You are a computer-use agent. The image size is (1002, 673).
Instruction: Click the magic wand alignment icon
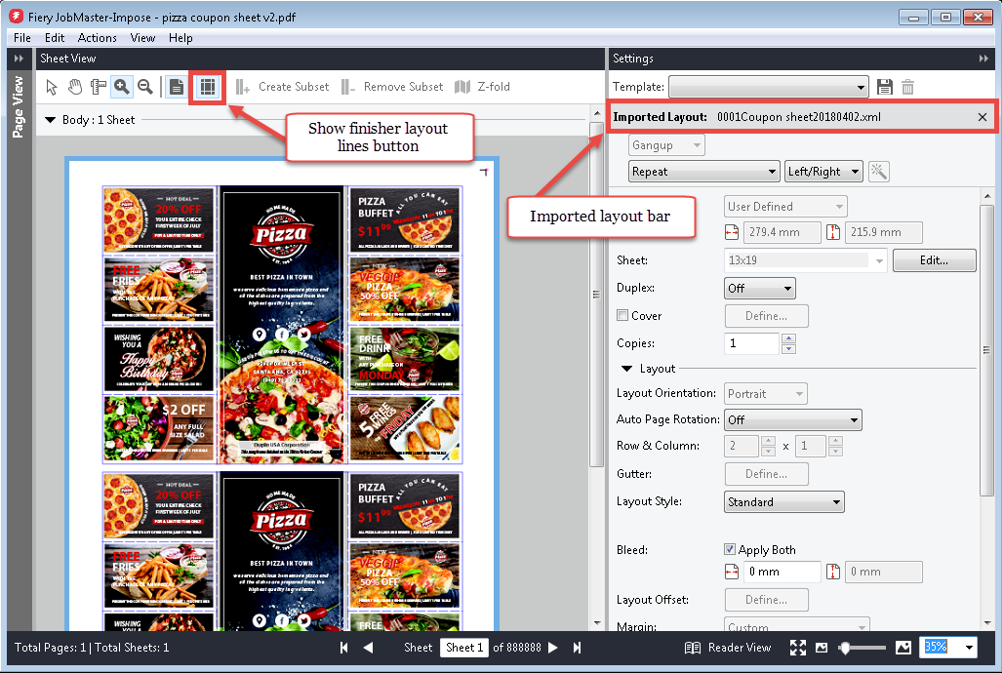tap(879, 171)
